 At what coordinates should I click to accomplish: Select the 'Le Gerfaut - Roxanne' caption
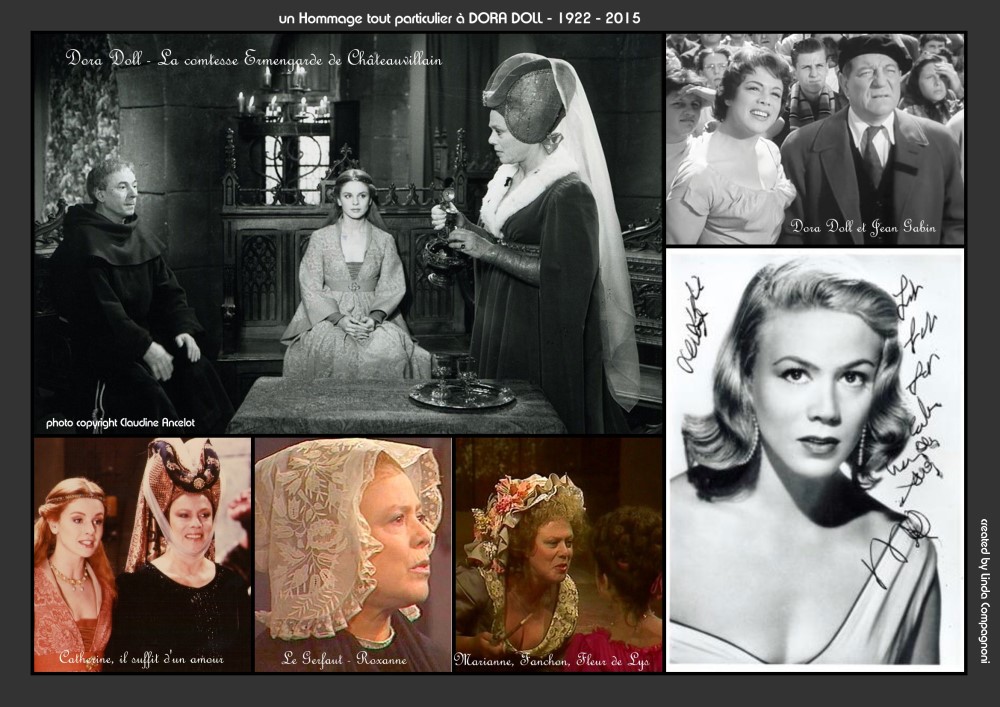(344, 659)
